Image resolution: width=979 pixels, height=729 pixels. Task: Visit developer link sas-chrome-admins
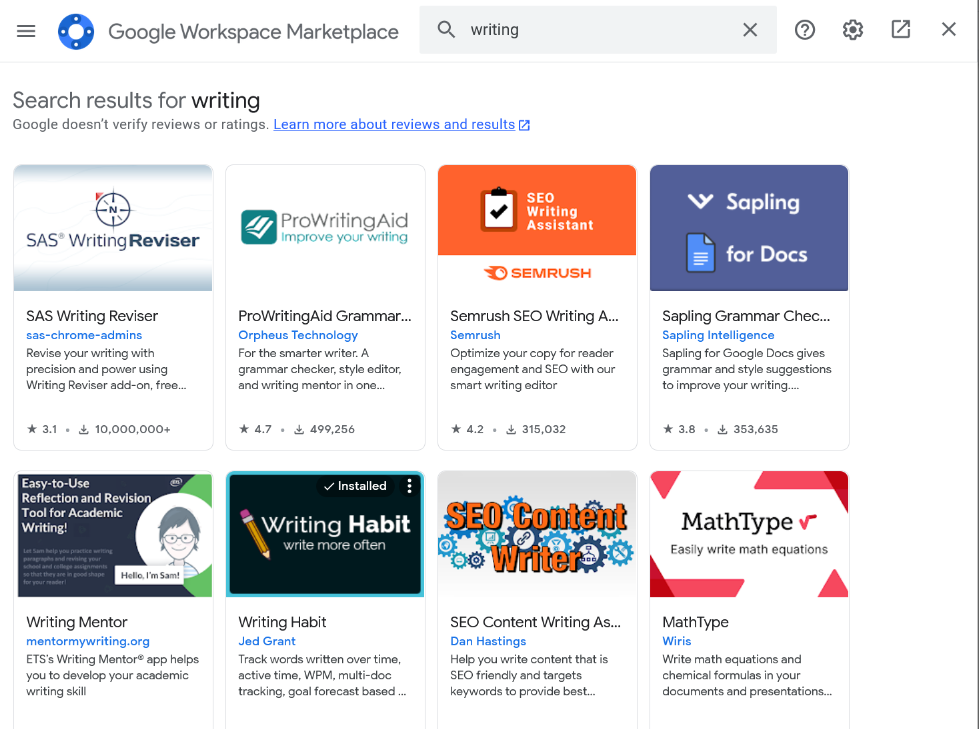(x=84, y=335)
